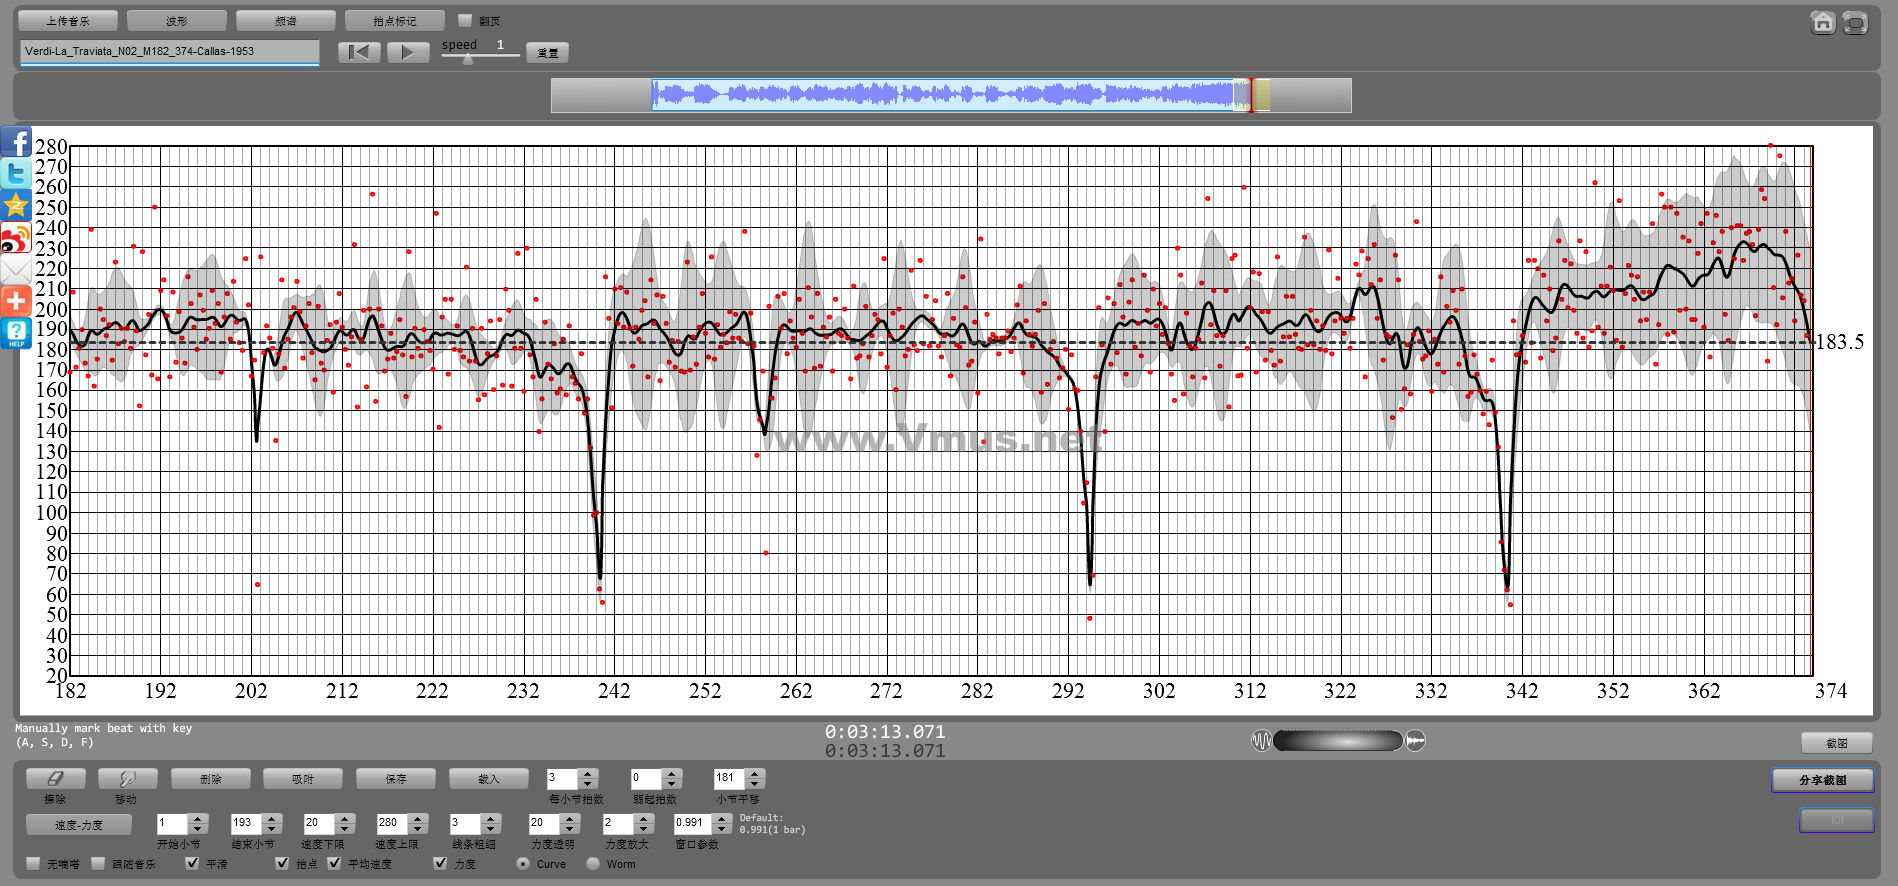
Task: Decrease the 速度上限 tempo upper limit
Action: coord(419,829)
